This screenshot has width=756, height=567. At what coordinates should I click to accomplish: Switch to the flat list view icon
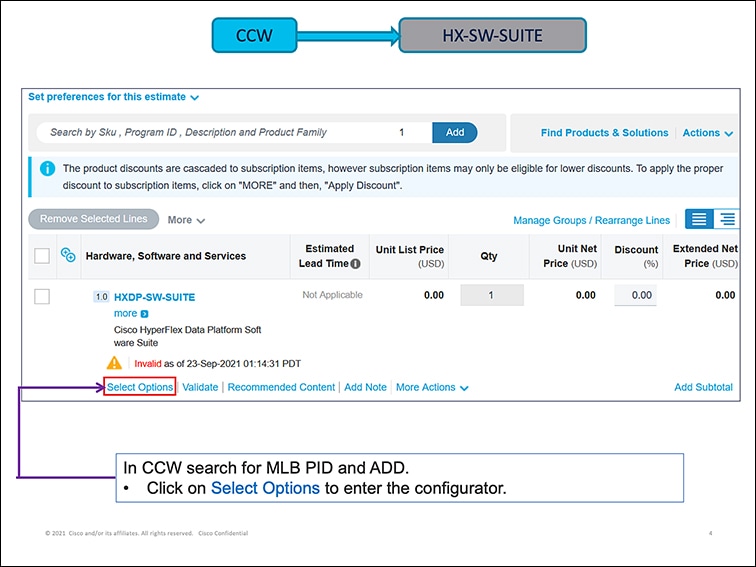click(699, 219)
